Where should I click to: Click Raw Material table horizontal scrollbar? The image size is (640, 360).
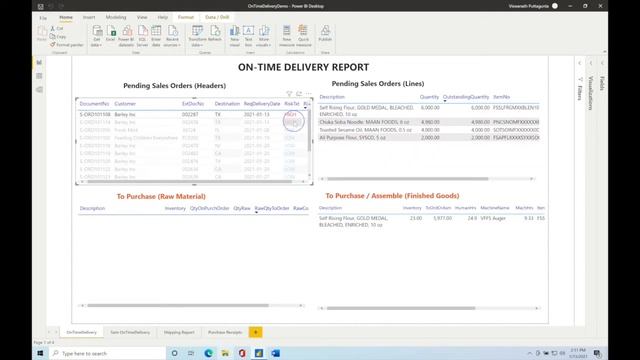178,305
